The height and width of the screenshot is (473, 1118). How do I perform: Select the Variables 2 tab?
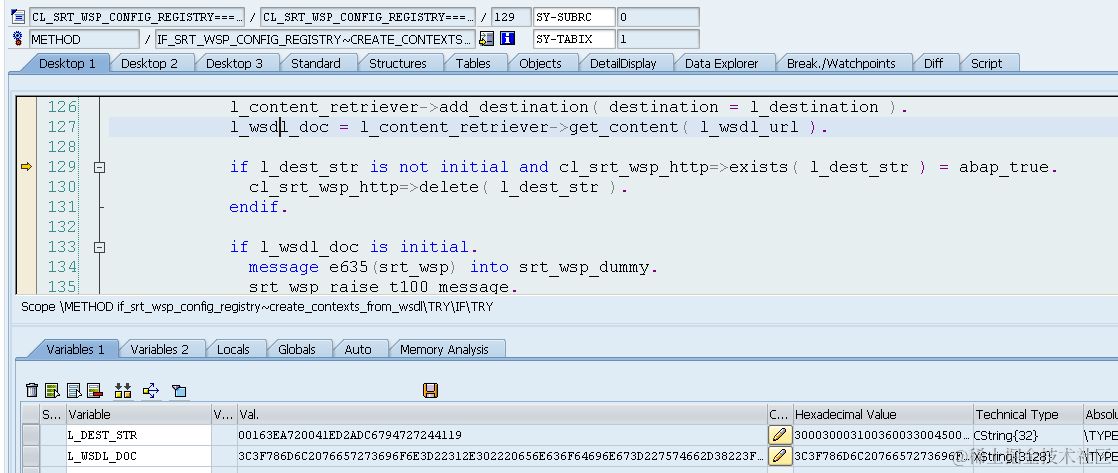pos(160,350)
